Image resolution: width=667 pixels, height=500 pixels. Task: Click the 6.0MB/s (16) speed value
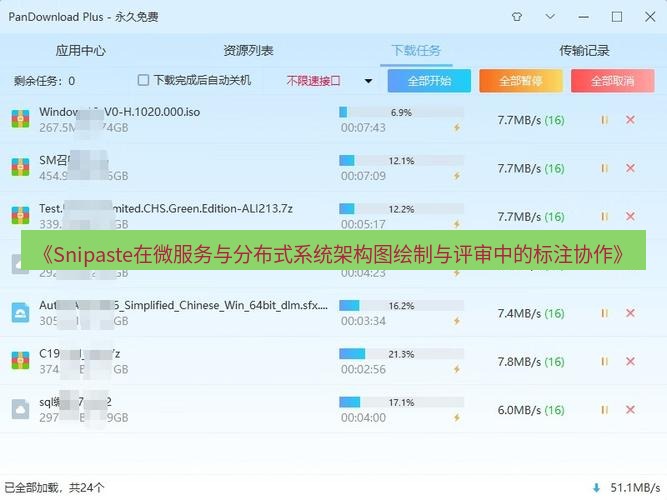coord(531,410)
